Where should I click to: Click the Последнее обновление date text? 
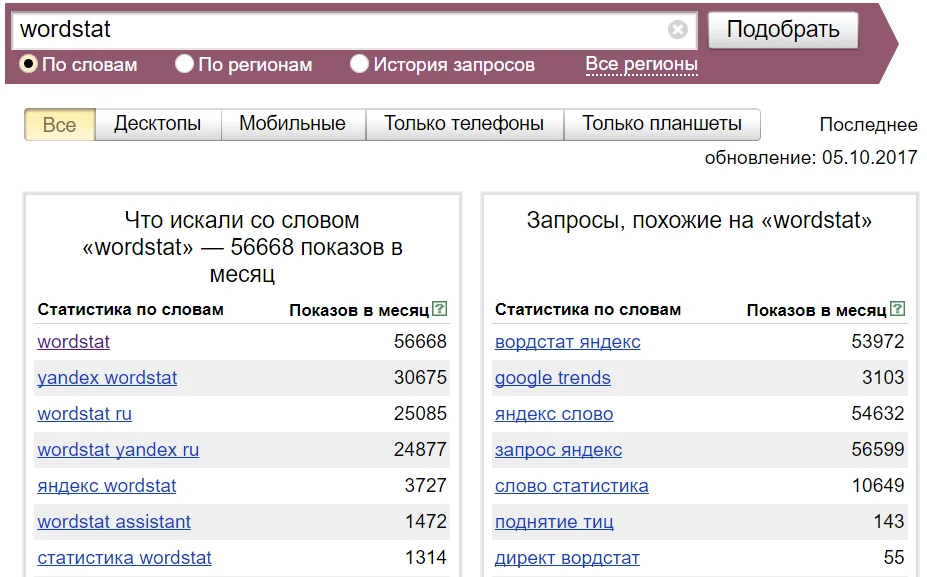click(811, 141)
